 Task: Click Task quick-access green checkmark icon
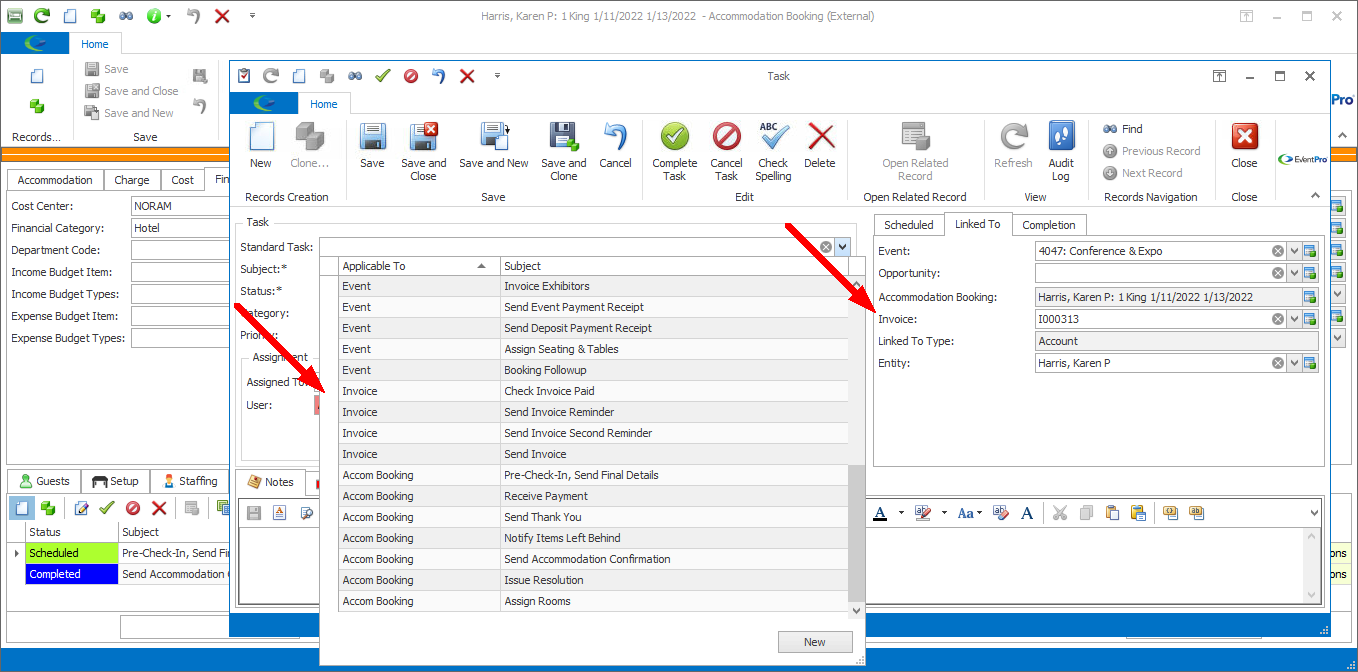(382, 76)
